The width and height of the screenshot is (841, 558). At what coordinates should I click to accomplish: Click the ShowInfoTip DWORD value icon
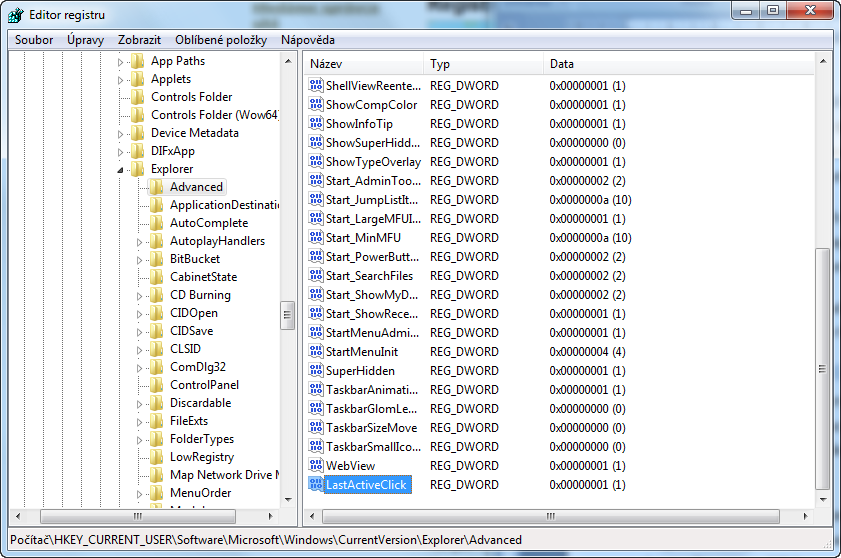coord(316,123)
